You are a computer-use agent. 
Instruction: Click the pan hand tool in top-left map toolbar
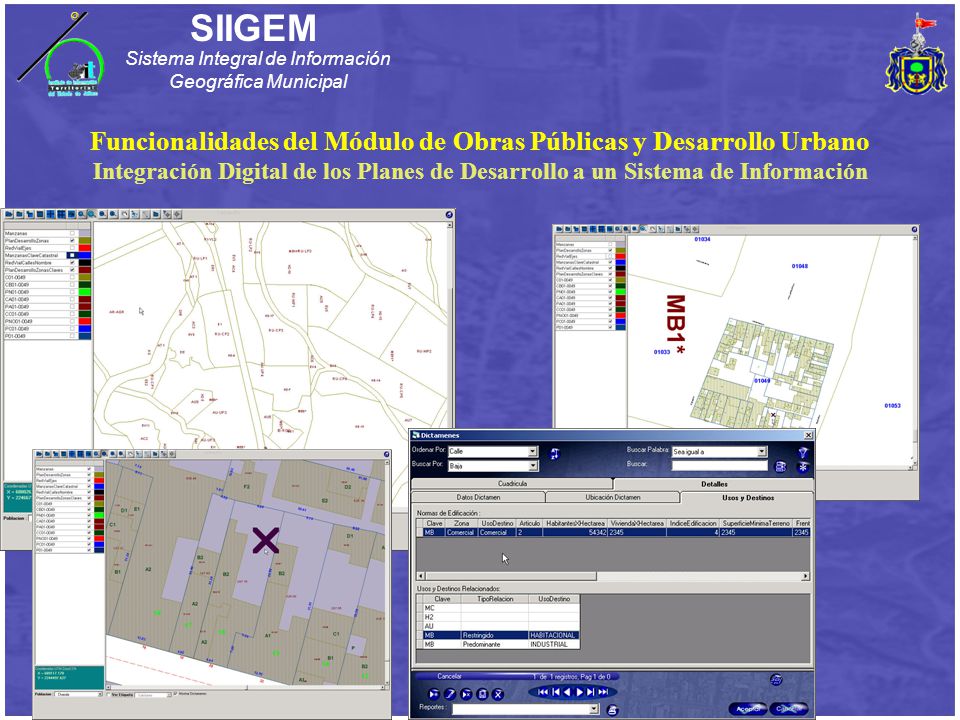[x=125, y=214]
